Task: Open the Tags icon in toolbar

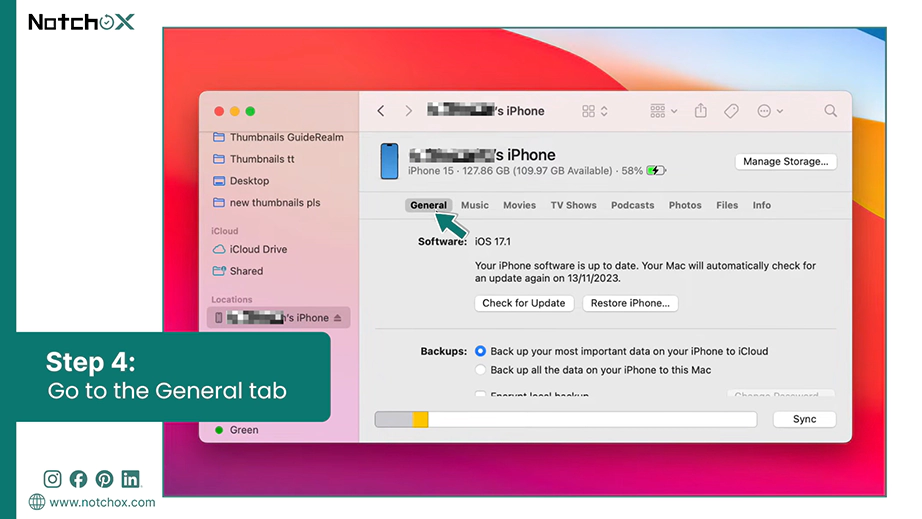Action: pyautogui.click(x=731, y=111)
